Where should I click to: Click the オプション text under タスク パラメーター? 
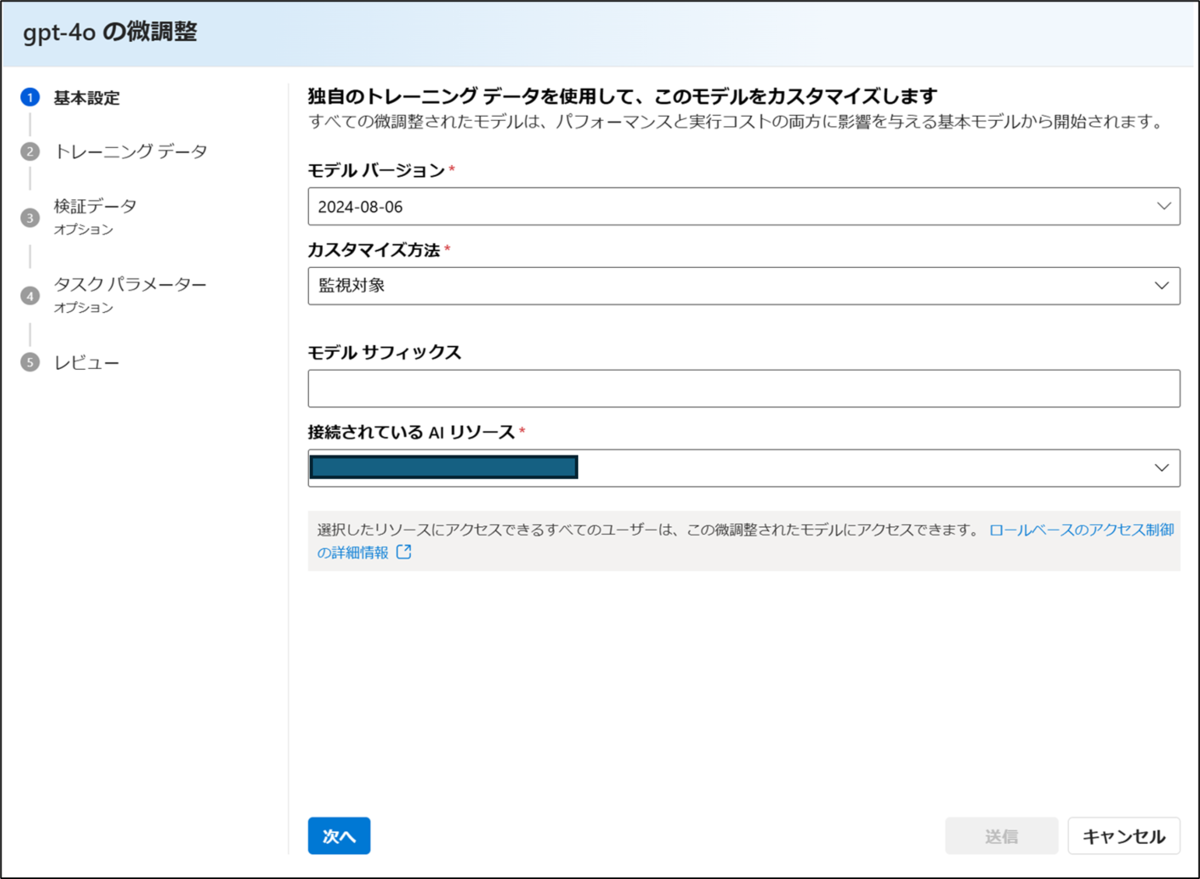pyautogui.click(x=83, y=308)
